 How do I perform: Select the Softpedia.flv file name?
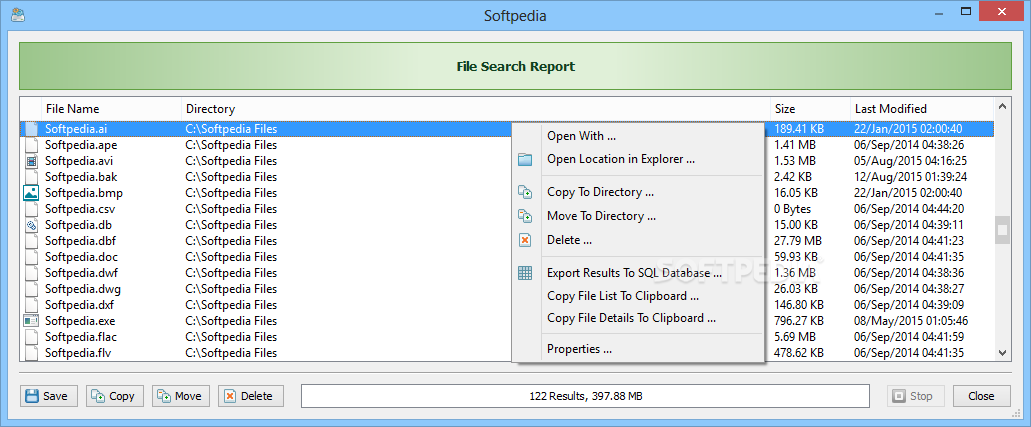(80, 353)
